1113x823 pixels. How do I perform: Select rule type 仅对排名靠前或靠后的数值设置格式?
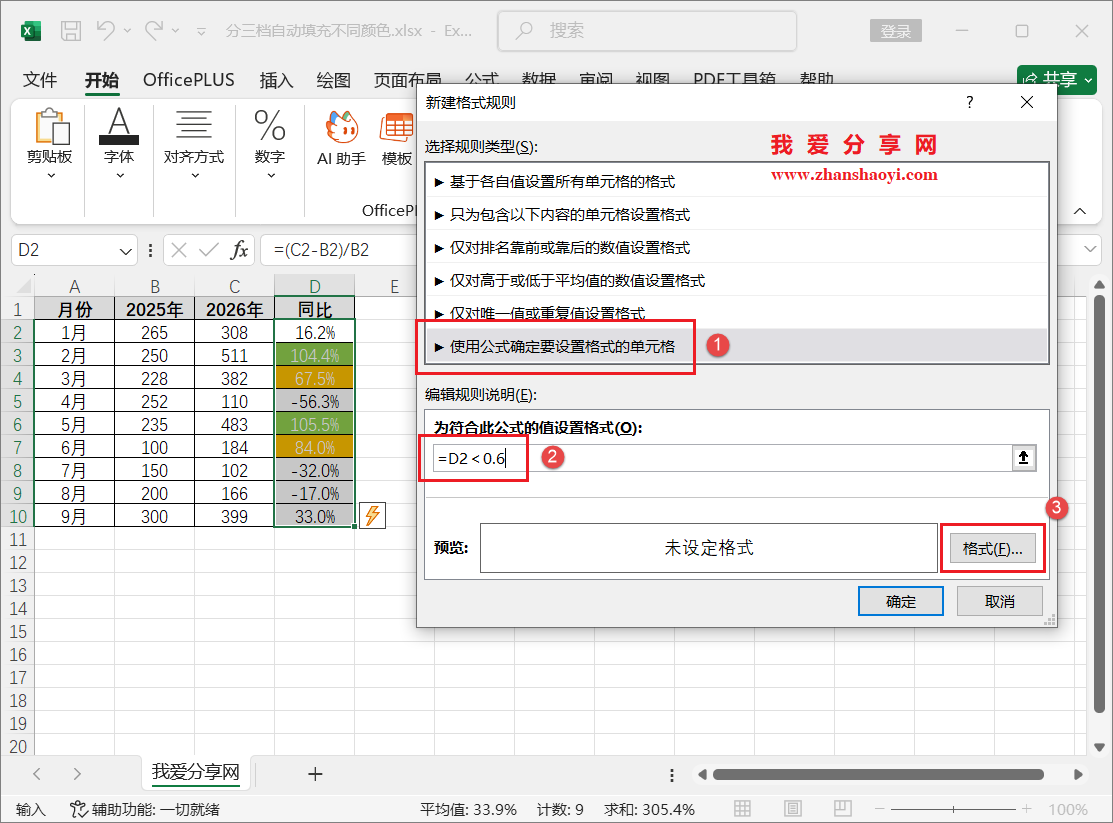(x=736, y=248)
